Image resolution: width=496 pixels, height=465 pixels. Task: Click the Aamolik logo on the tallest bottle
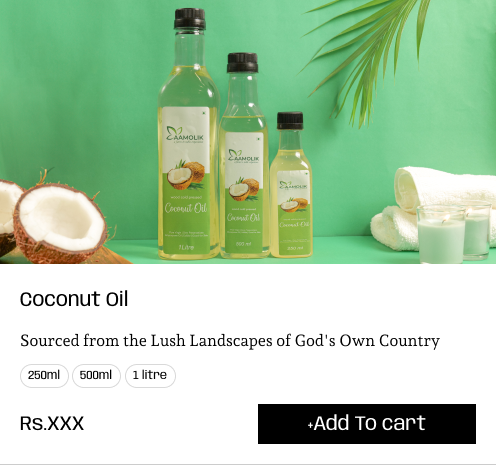pos(185,135)
